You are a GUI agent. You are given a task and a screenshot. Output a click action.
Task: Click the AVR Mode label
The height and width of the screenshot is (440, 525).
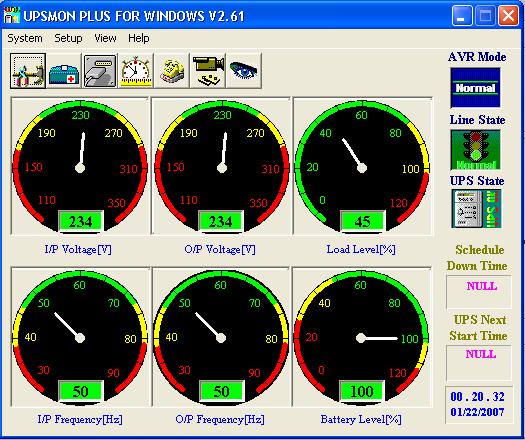click(477, 57)
